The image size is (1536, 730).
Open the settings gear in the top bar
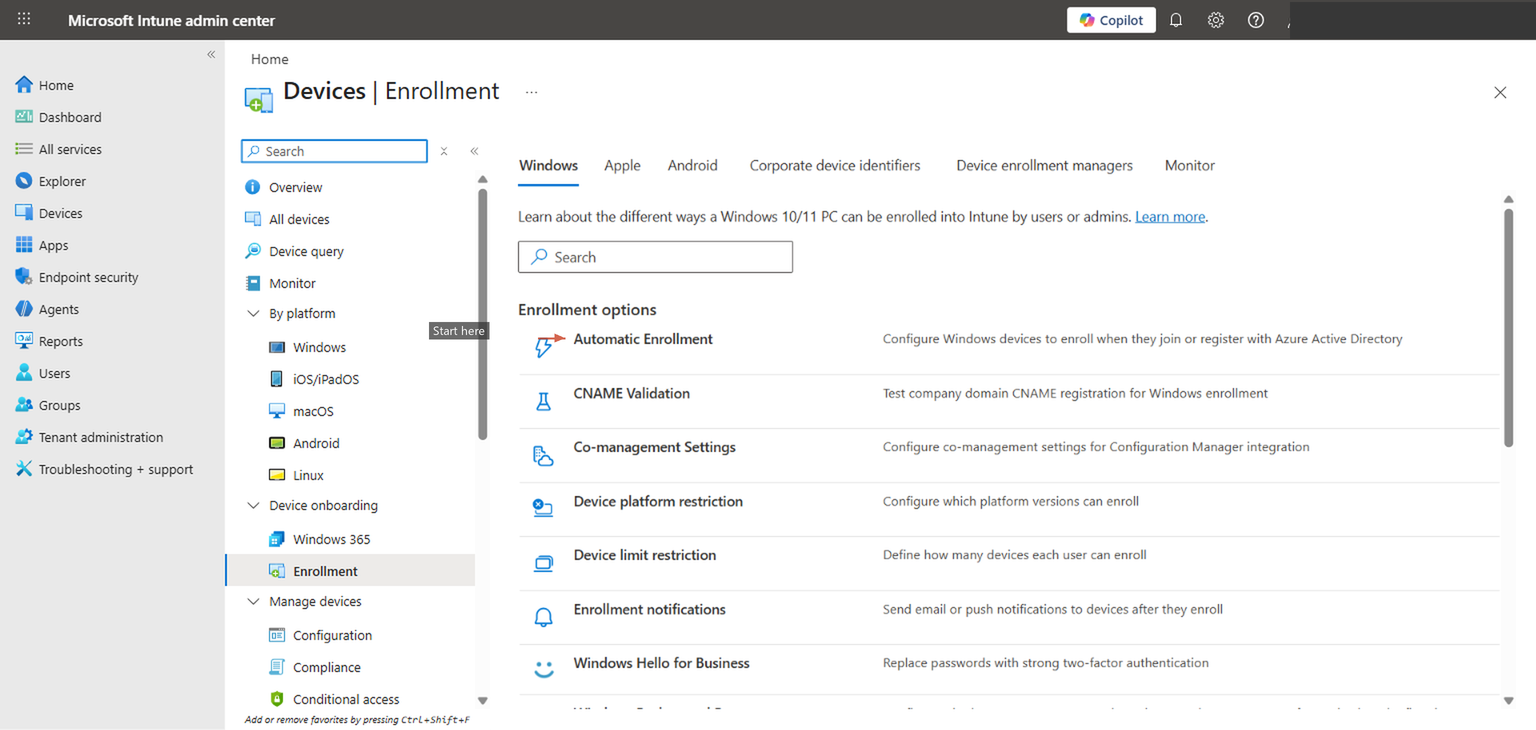coord(1215,19)
